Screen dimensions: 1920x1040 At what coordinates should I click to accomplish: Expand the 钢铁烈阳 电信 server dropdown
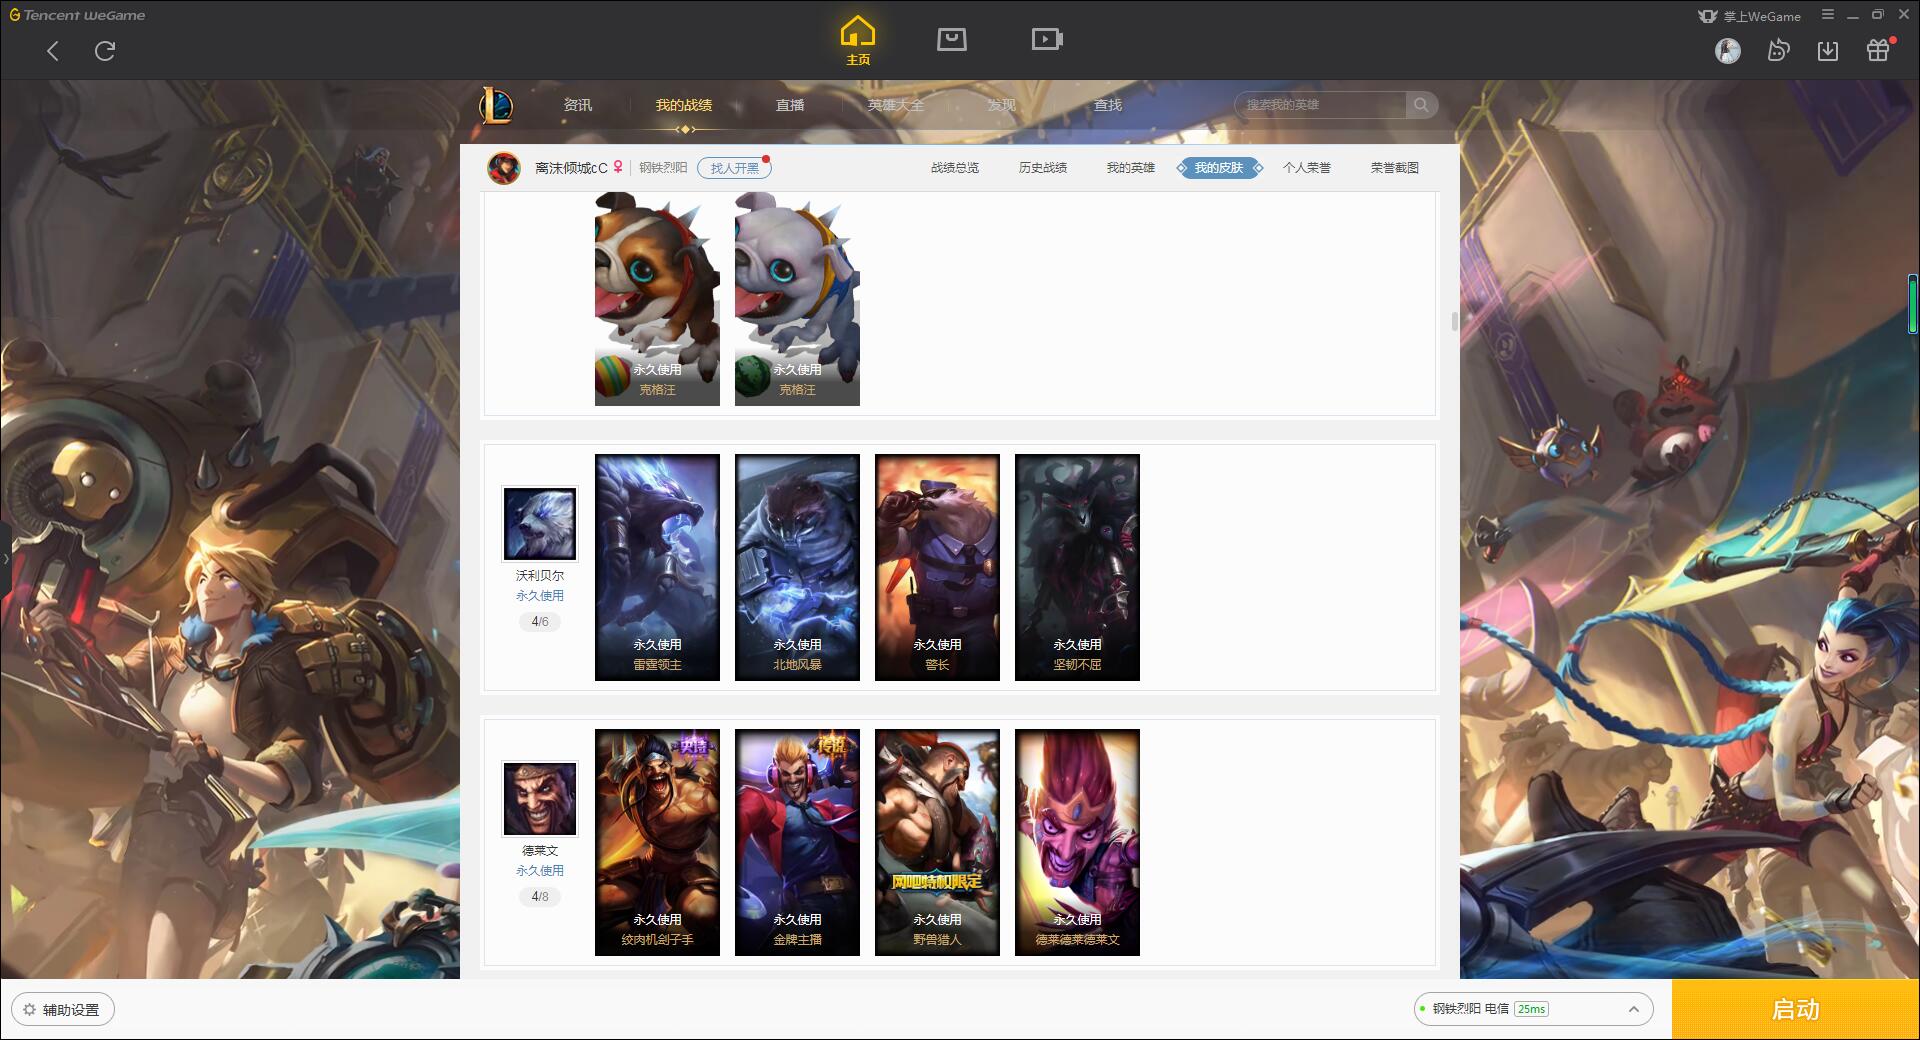click(x=1533, y=1009)
